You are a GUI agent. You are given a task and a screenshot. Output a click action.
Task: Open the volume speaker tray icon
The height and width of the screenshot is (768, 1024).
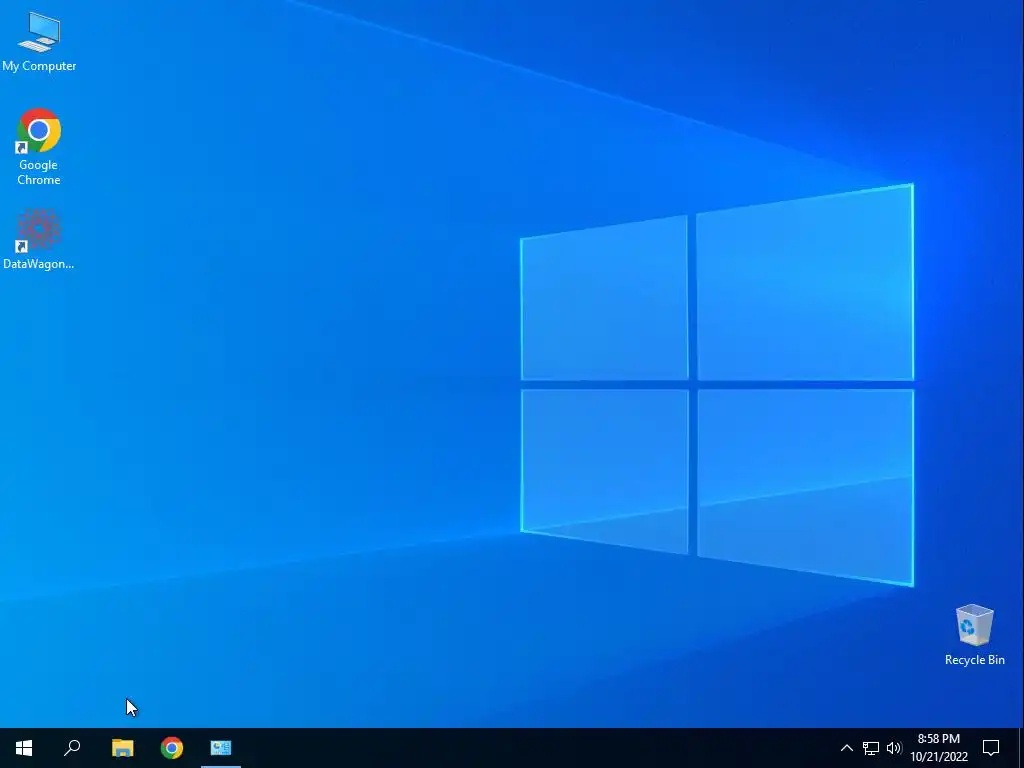[x=894, y=748]
